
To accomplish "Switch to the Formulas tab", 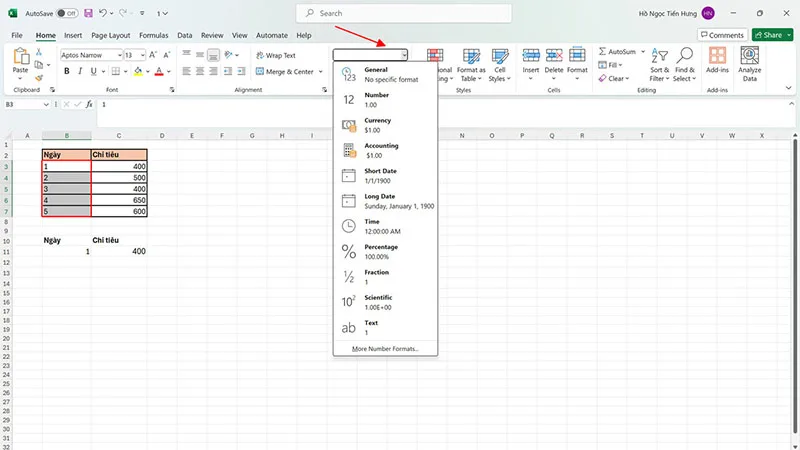I will 154,35.
